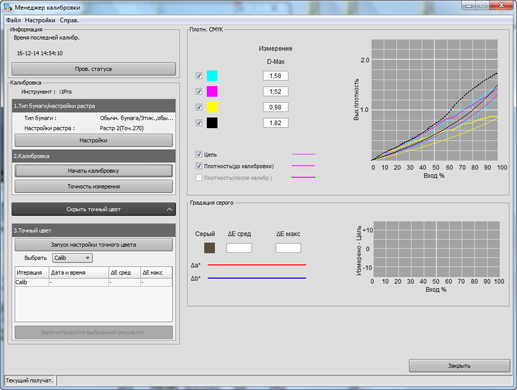
Task: Click the cyan color swatch
Action: [212, 76]
